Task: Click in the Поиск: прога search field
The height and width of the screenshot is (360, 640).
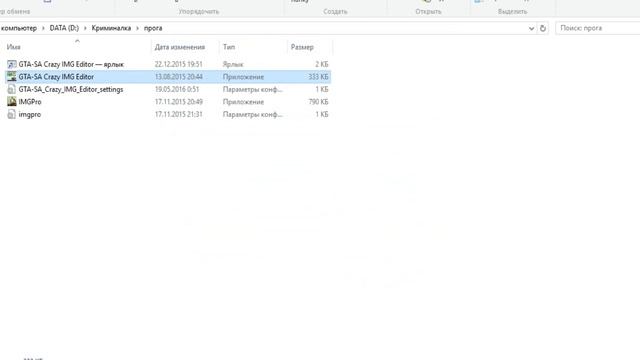Action: [598, 28]
